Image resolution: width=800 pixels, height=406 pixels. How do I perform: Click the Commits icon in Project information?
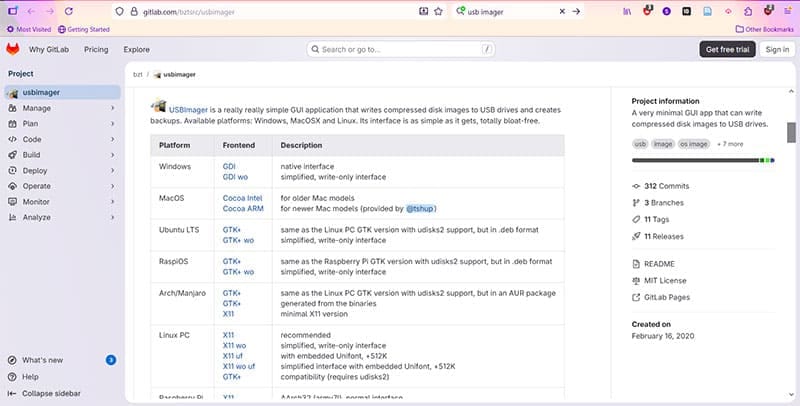(637, 186)
